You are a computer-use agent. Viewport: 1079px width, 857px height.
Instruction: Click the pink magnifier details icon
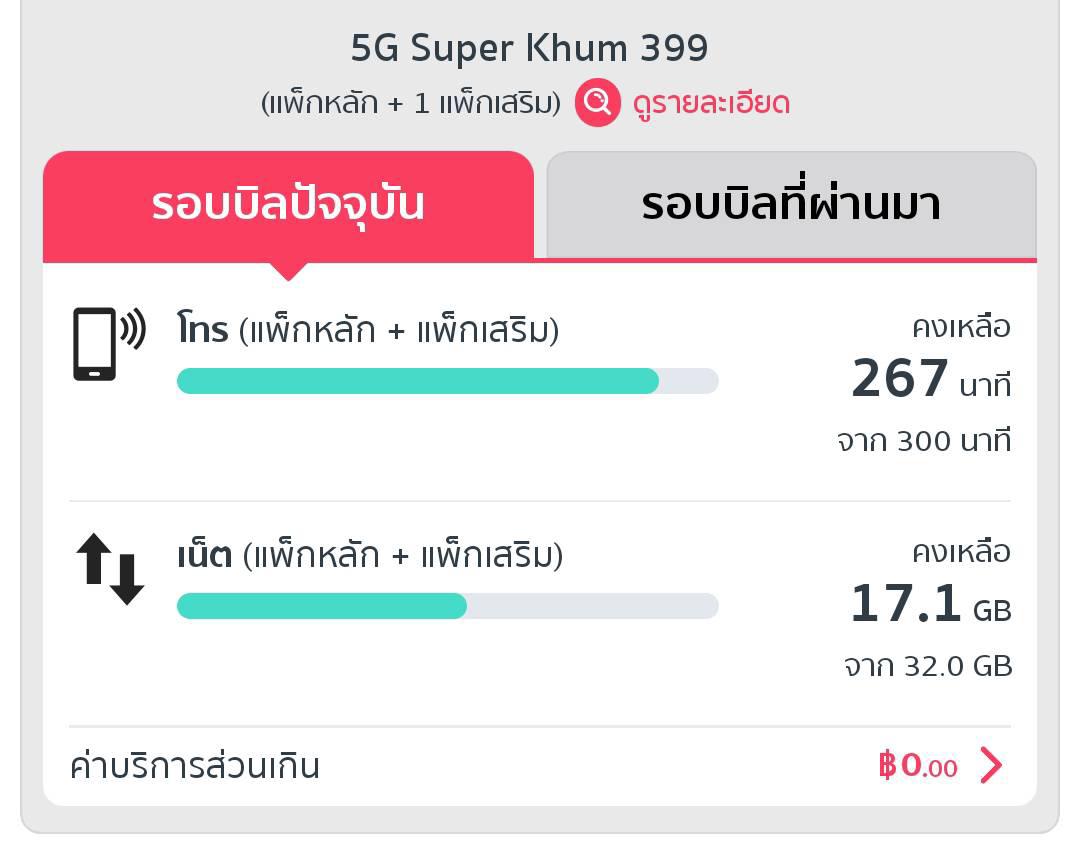[597, 103]
